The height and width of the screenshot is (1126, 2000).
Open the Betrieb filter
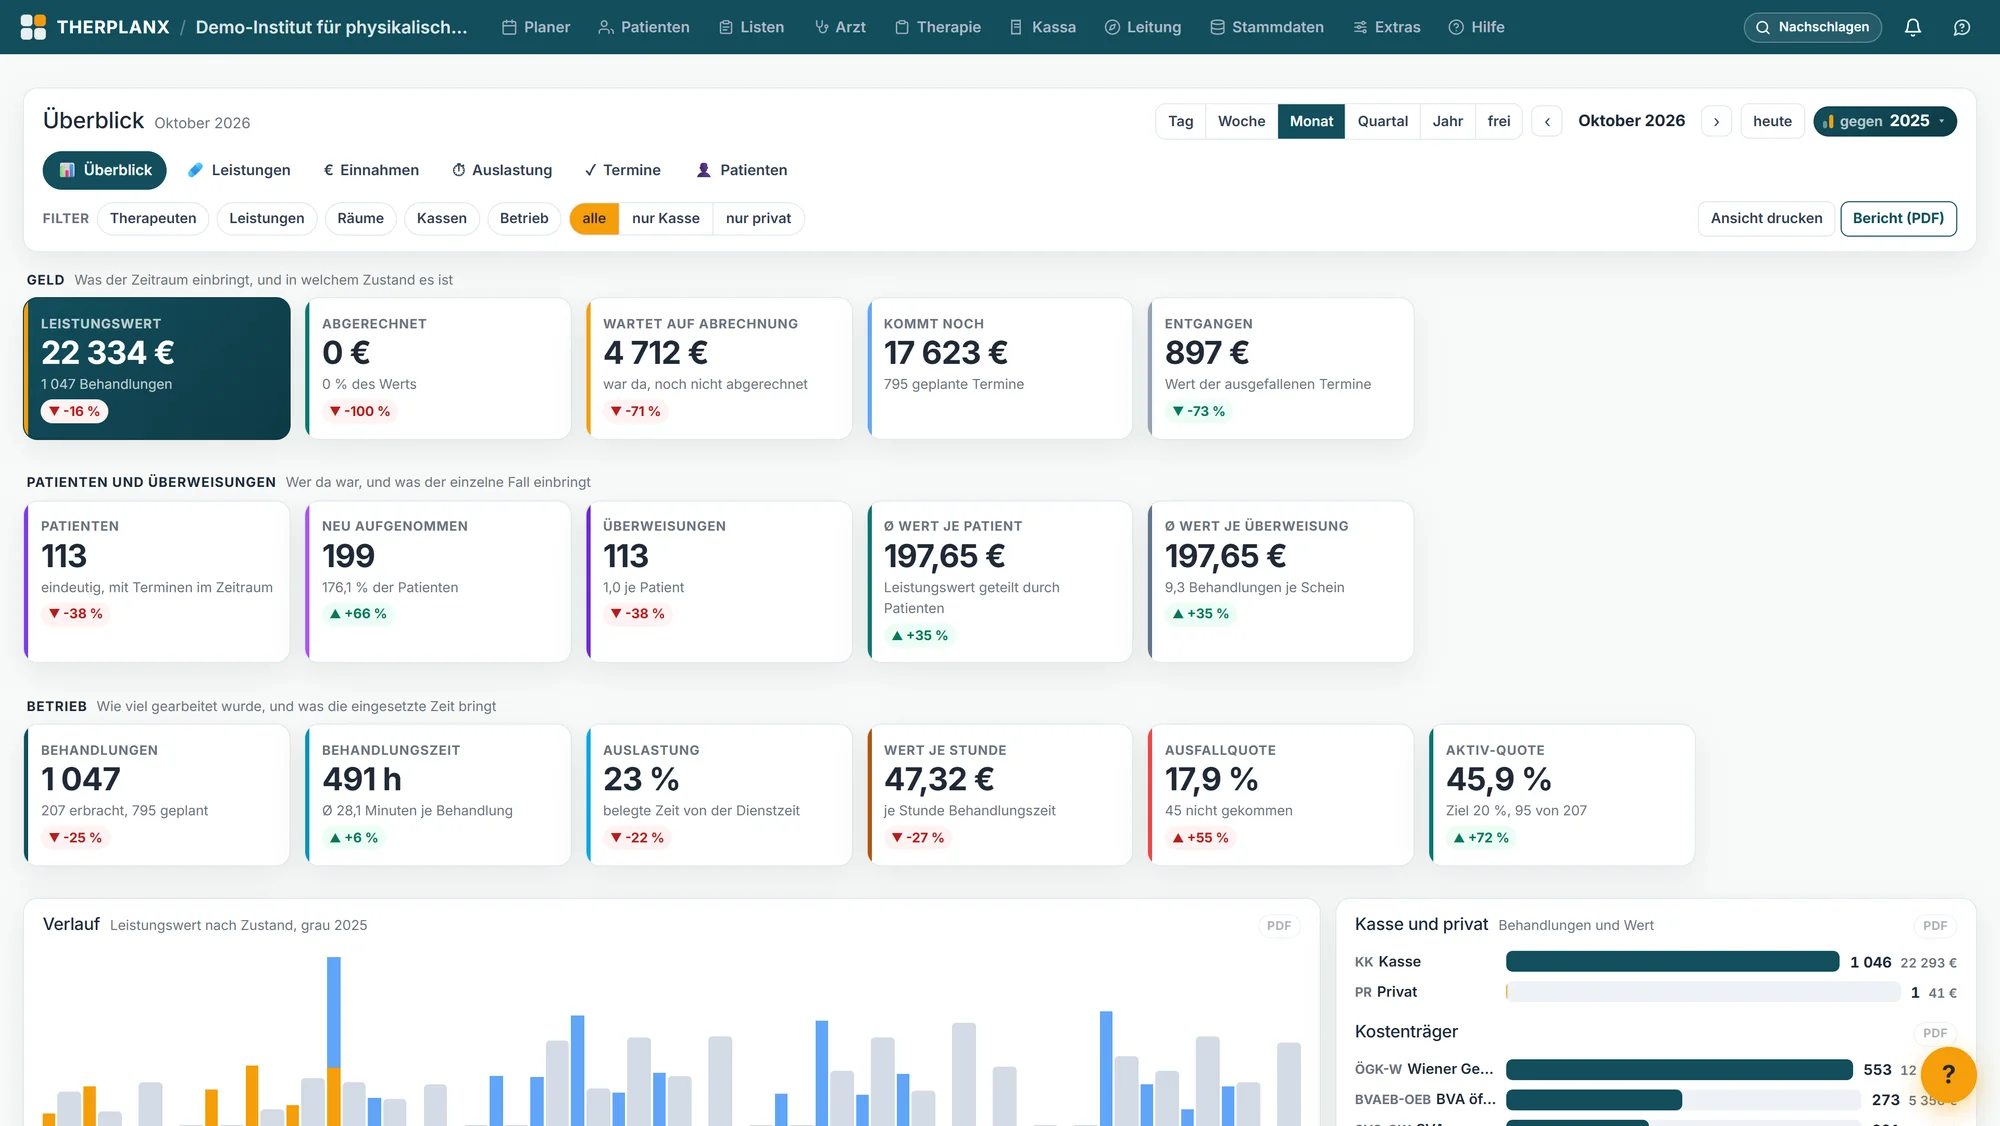click(524, 218)
